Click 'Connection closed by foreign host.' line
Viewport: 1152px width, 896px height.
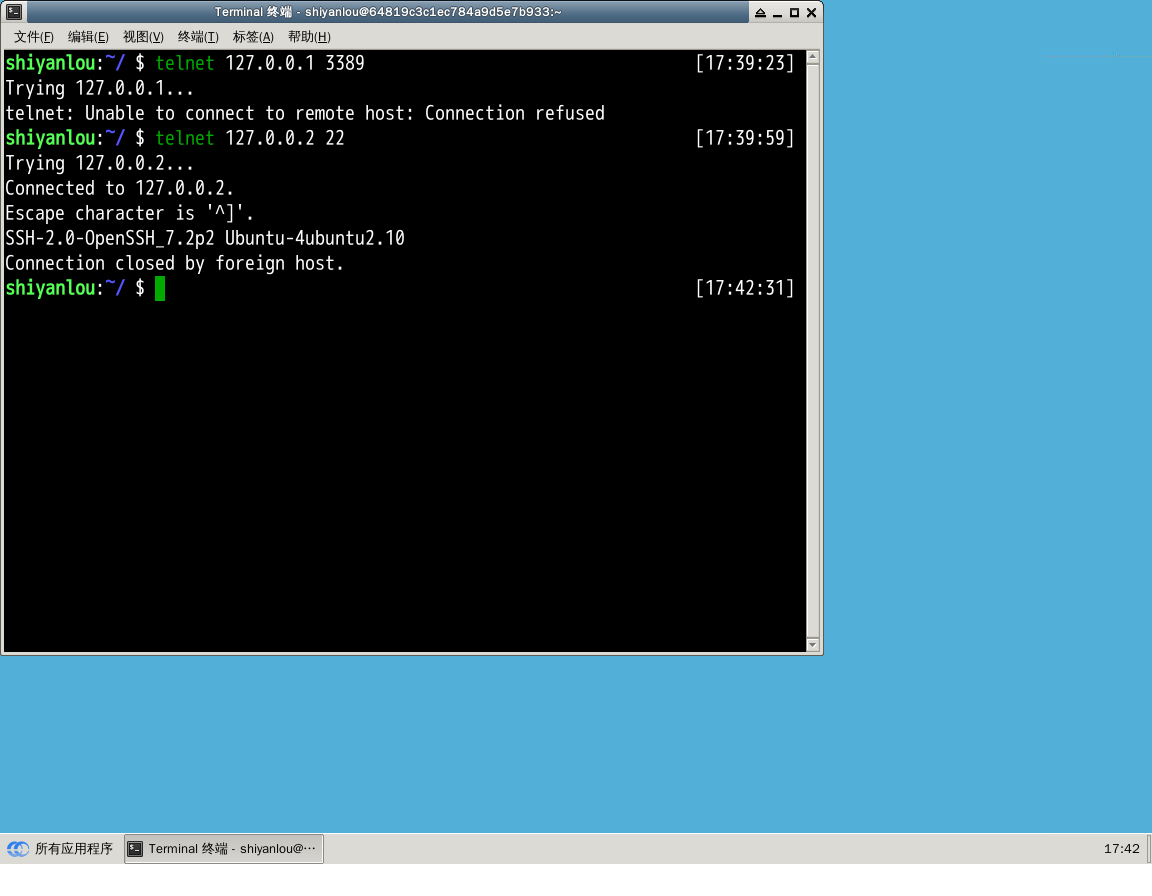tap(174, 263)
